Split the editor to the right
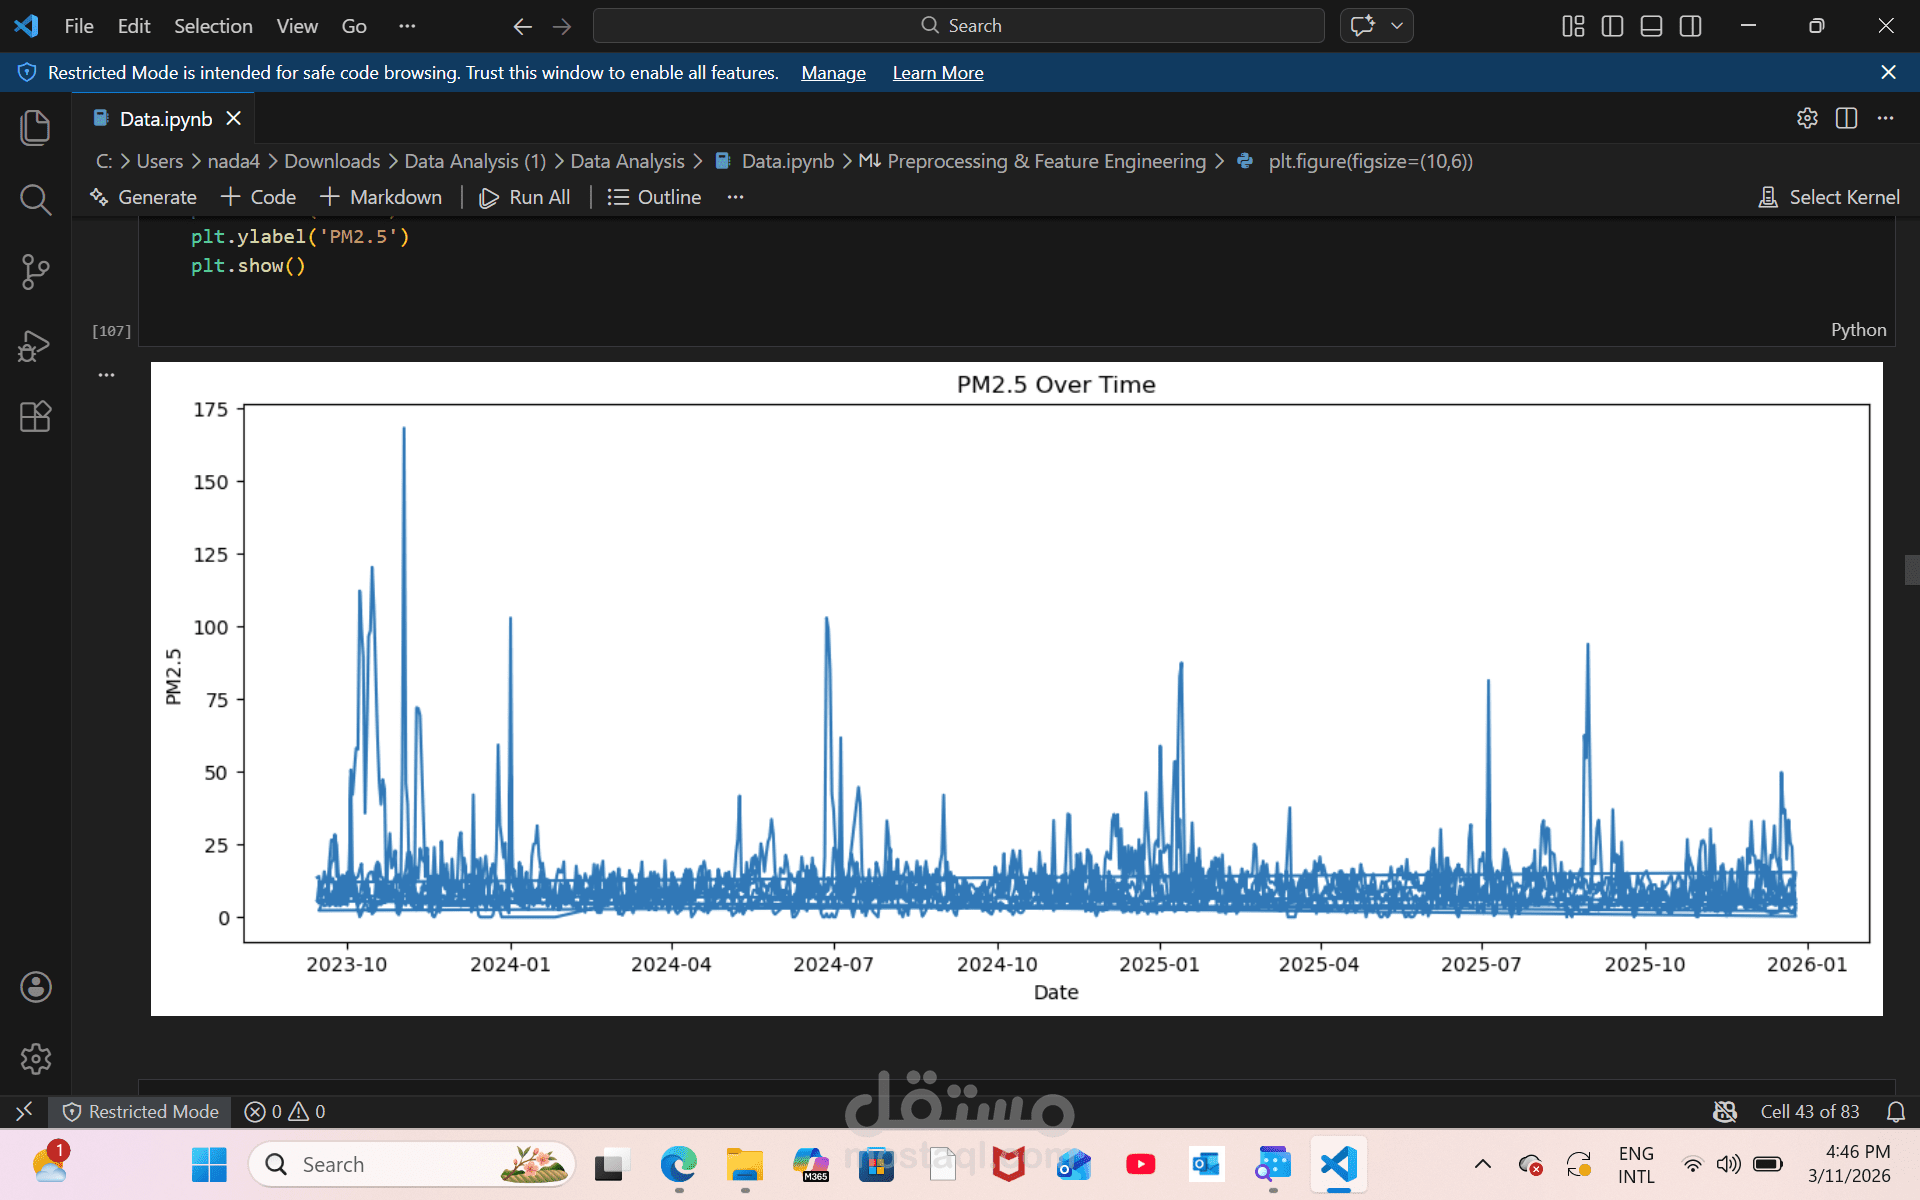The image size is (1920, 1200). (x=1846, y=118)
